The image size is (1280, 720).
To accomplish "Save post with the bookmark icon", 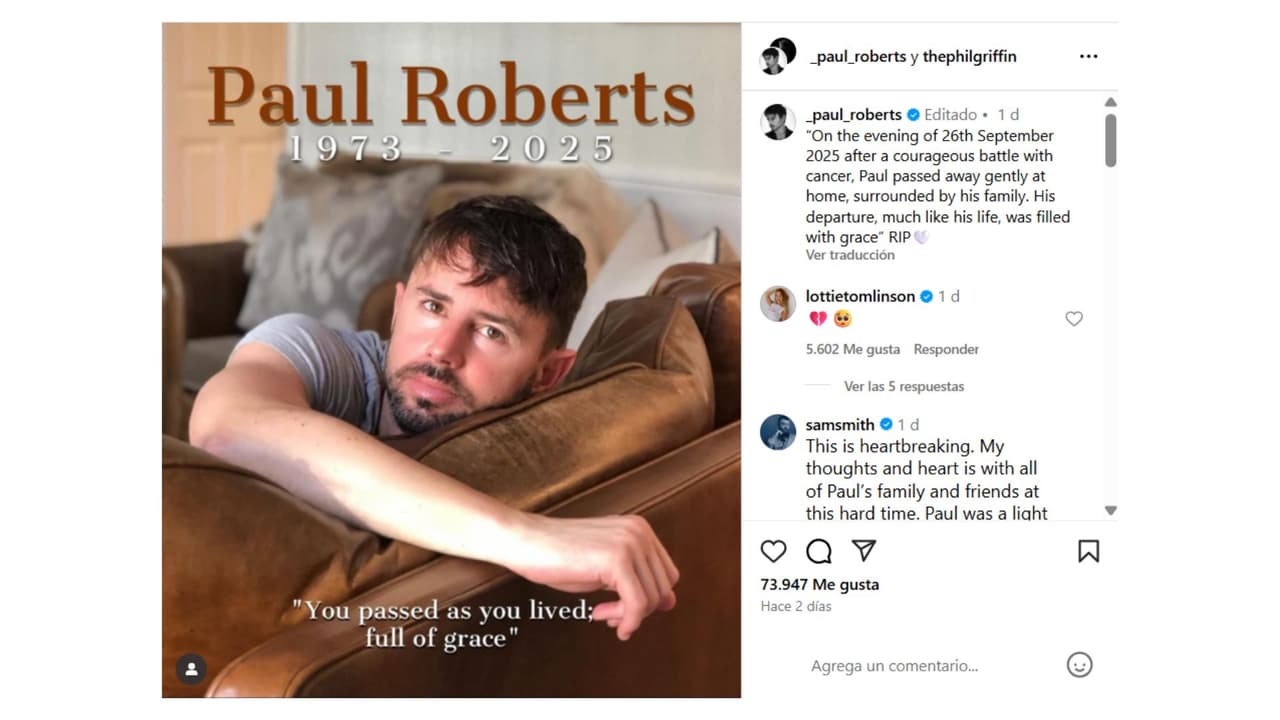I will pos(1089,551).
